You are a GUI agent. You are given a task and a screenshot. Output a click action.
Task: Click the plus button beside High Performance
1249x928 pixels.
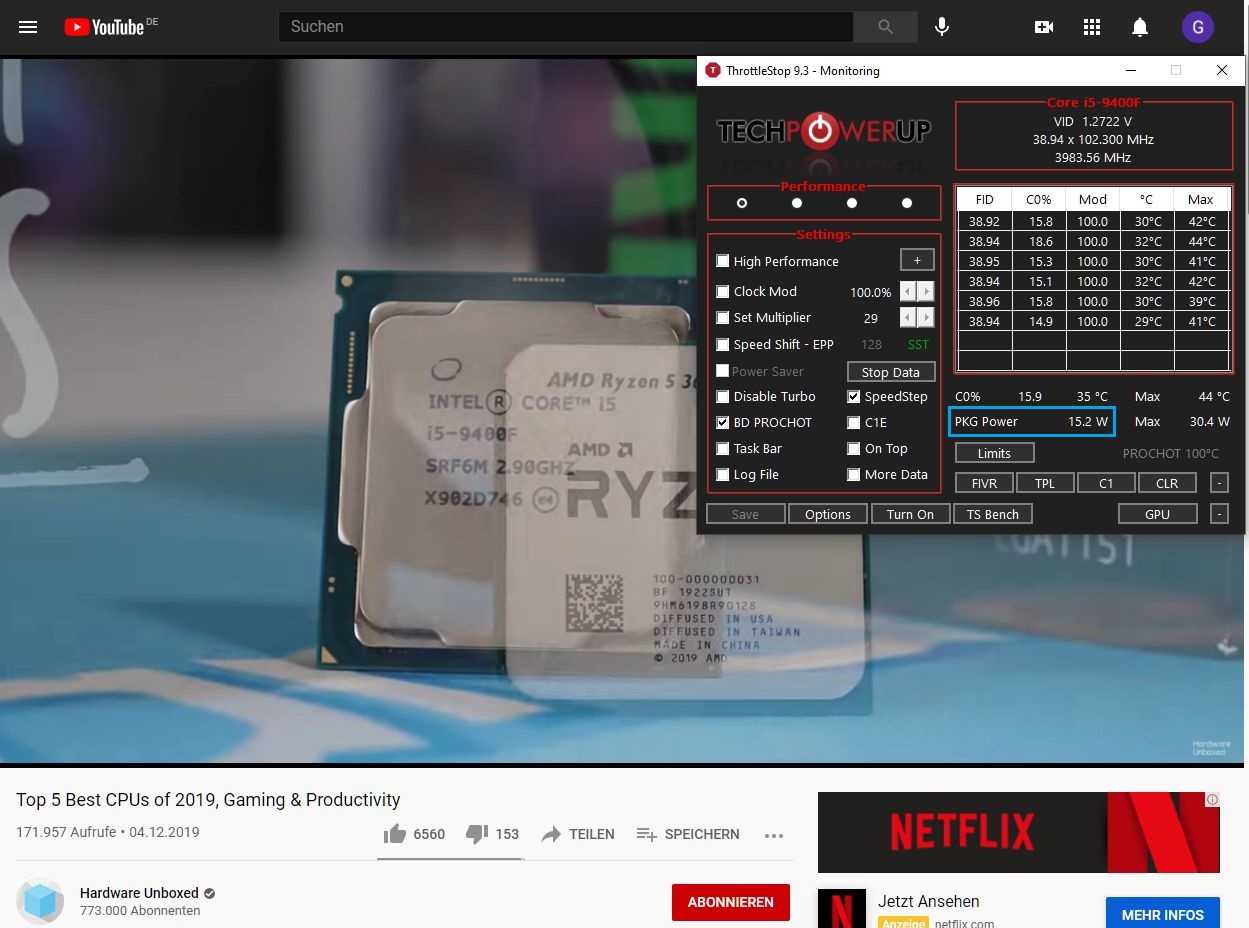pyautogui.click(x=917, y=260)
